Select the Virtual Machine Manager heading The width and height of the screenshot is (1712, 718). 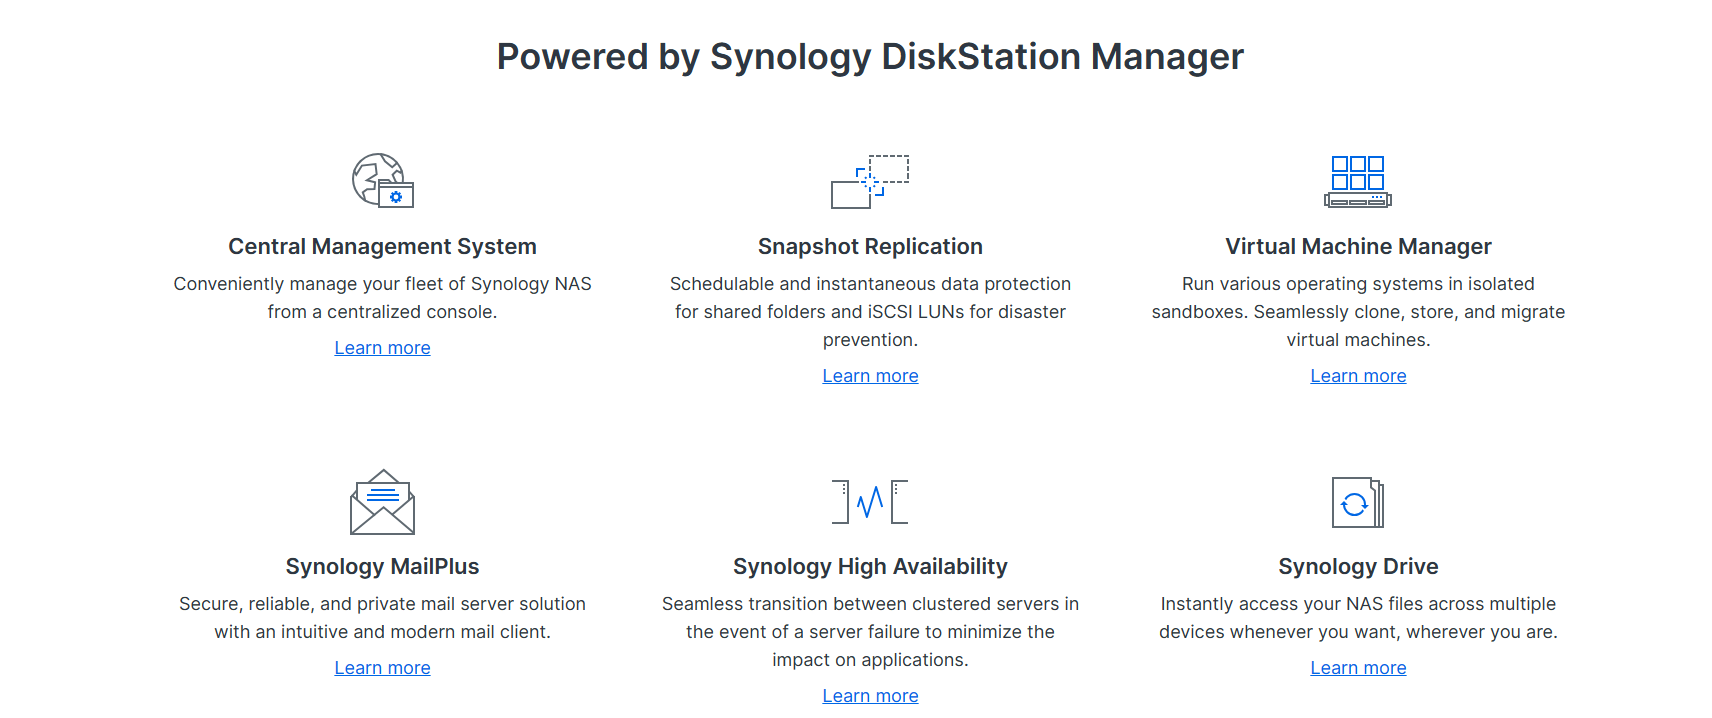pos(1358,247)
